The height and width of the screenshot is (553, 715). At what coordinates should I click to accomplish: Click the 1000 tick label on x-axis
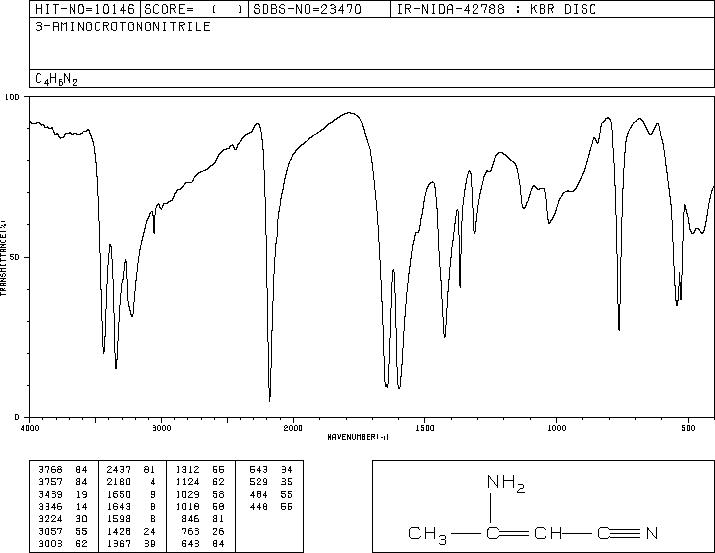coord(556,428)
